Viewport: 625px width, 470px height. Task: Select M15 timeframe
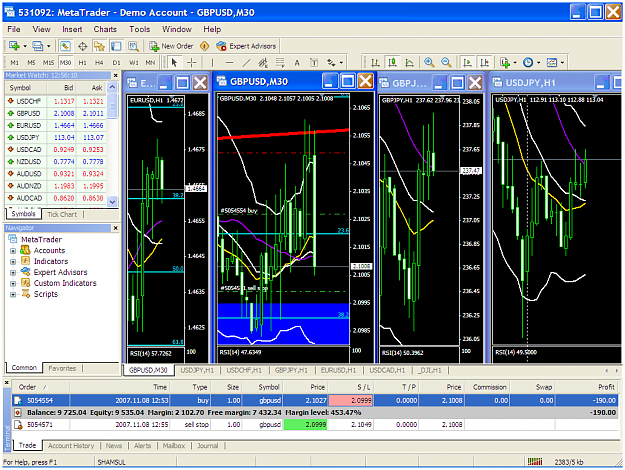[48, 63]
